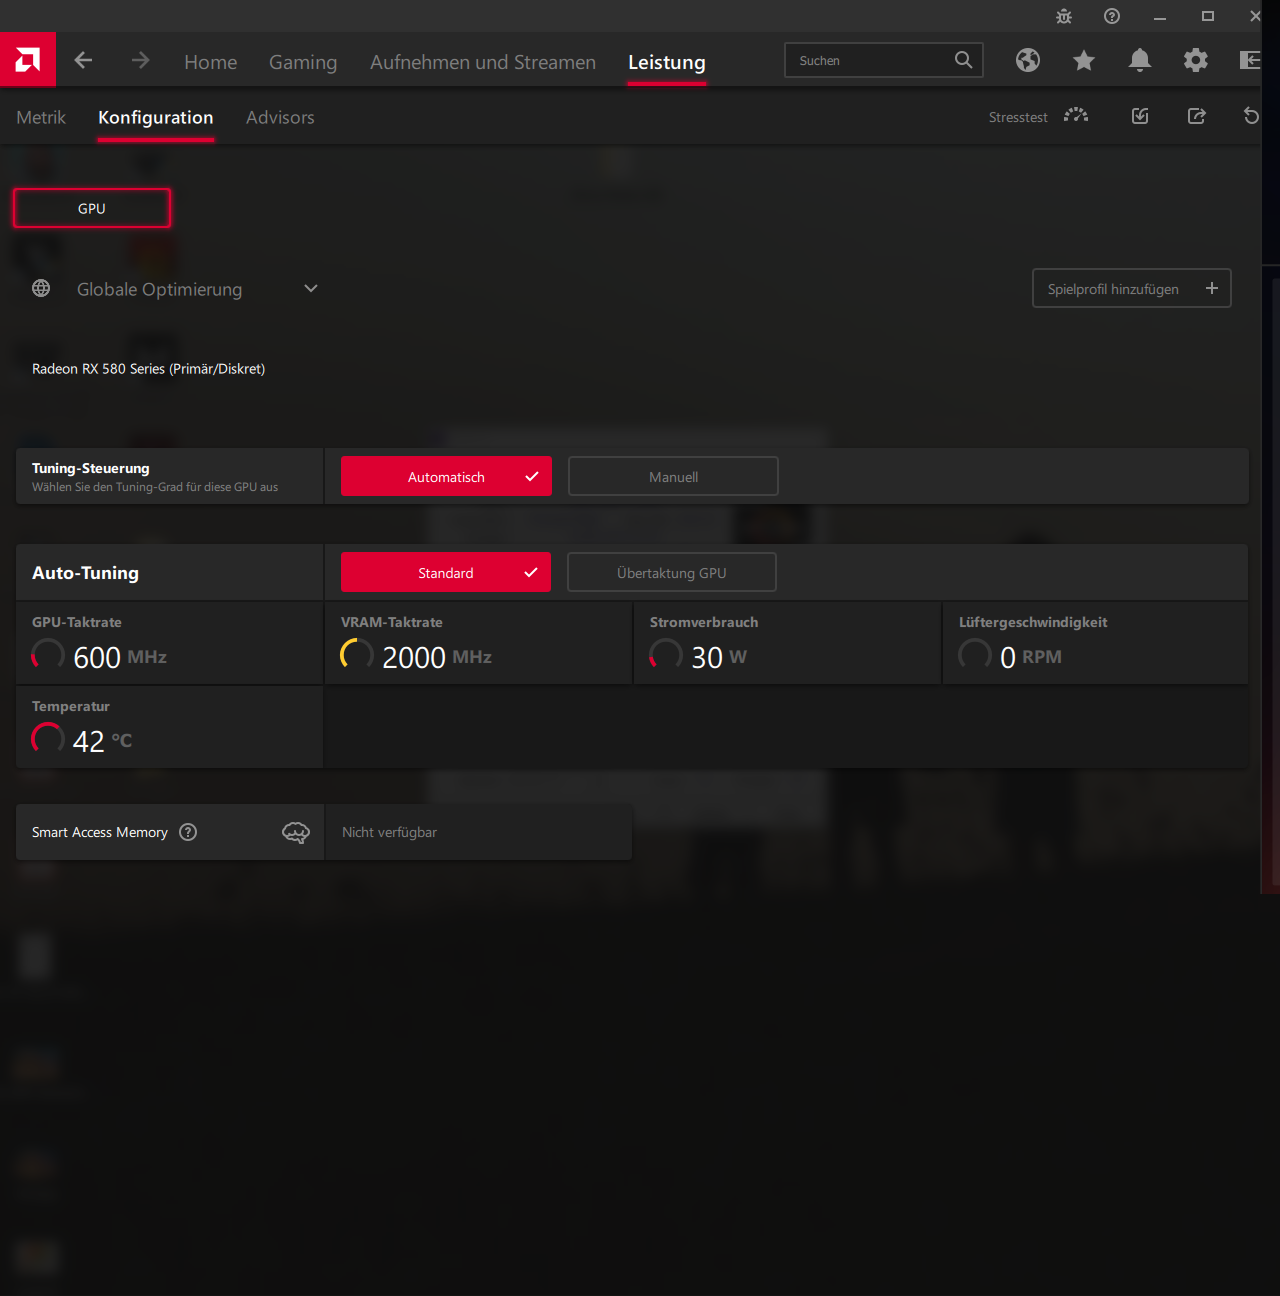Screen dimensions: 1280x1296
Task: Click the plus icon on Spielprofil hinzufügen
Action: pos(1212,288)
